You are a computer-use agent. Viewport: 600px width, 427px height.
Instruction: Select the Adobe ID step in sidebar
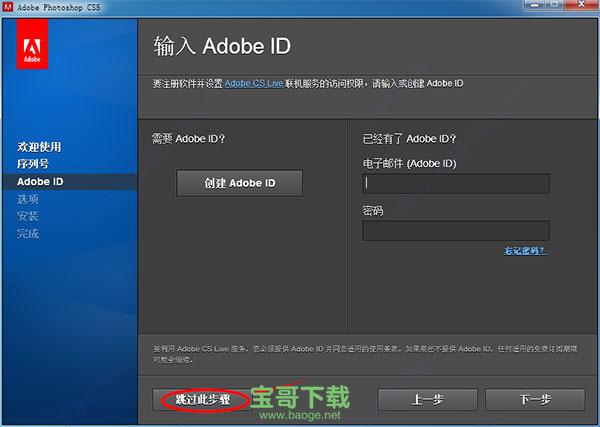(x=40, y=181)
